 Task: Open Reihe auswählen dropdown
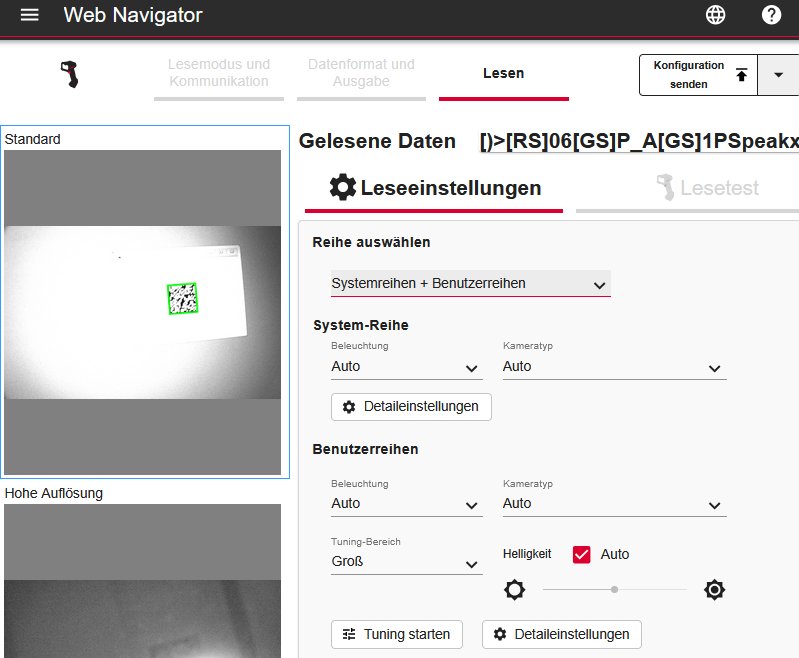click(470, 284)
